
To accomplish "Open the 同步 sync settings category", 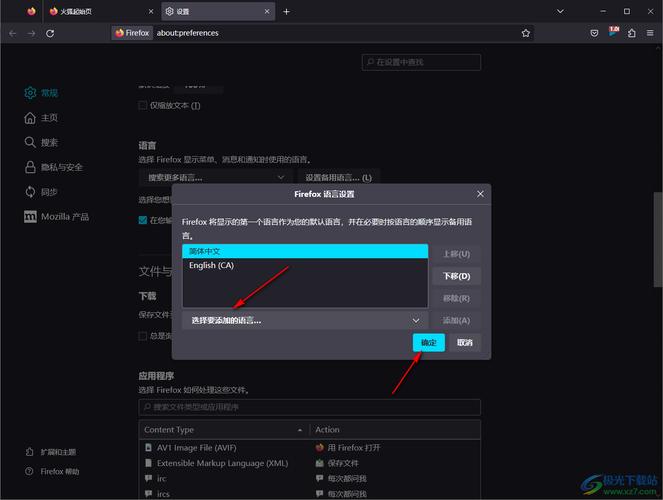I will [41, 192].
